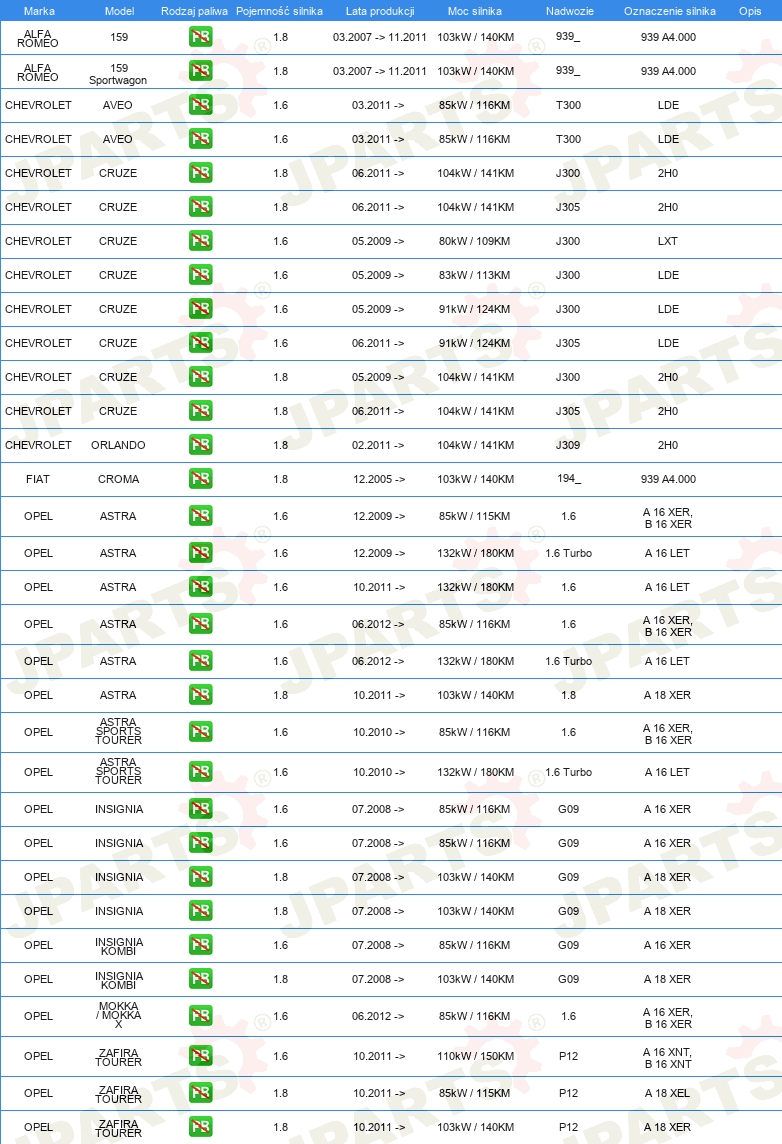The width and height of the screenshot is (782, 1144).
Task: Click fuel icon in Astra 06.2012 85kW / 116KM row
Action: (x=201, y=624)
